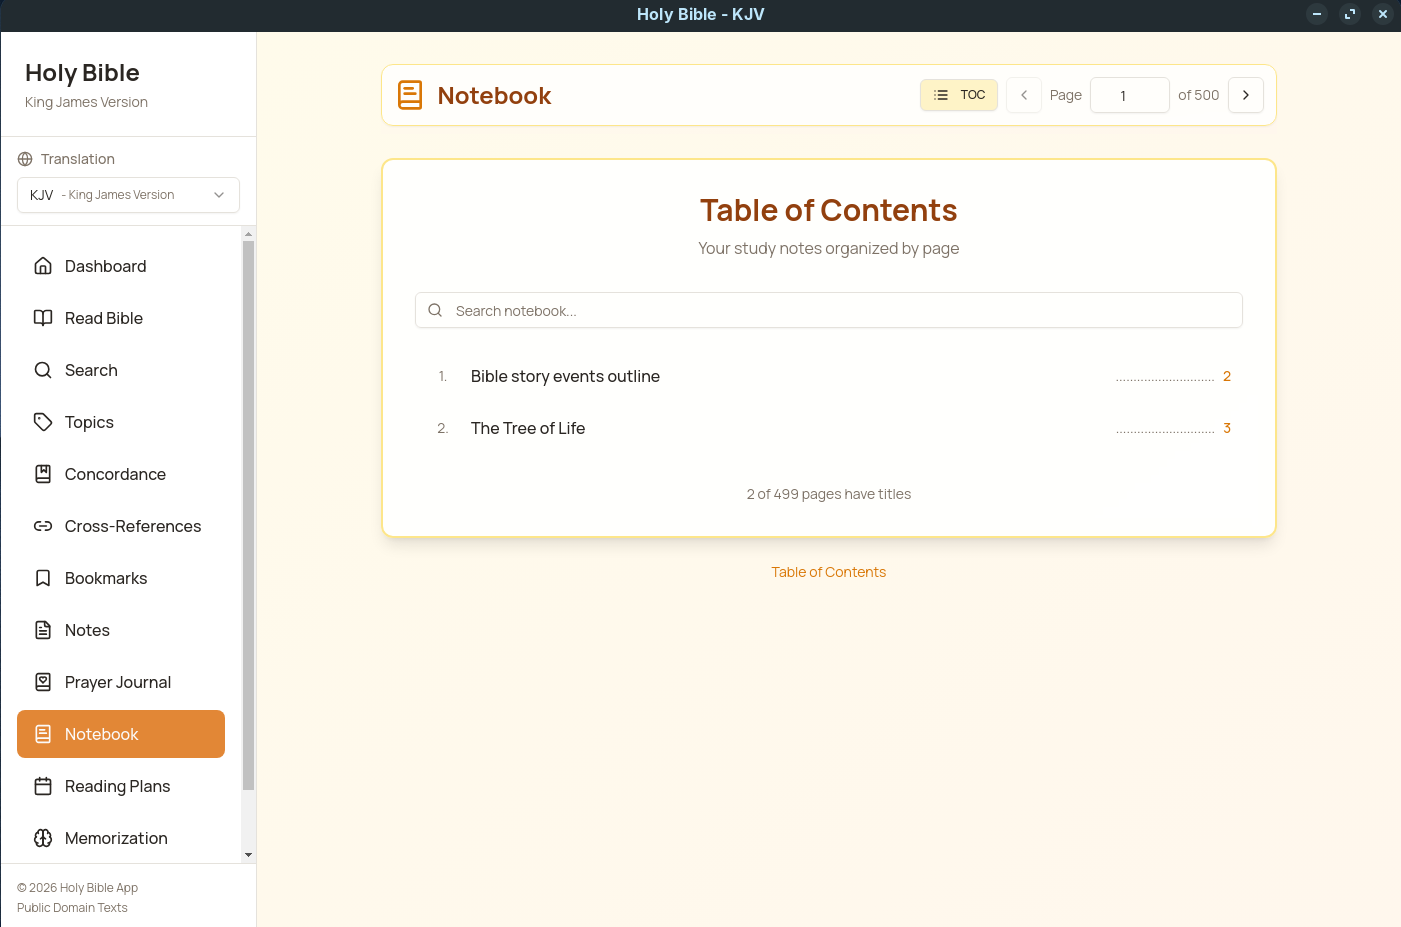Click the Concordance book icon
This screenshot has height=927, width=1401.
pyautogui.click(x=43, y=474)
